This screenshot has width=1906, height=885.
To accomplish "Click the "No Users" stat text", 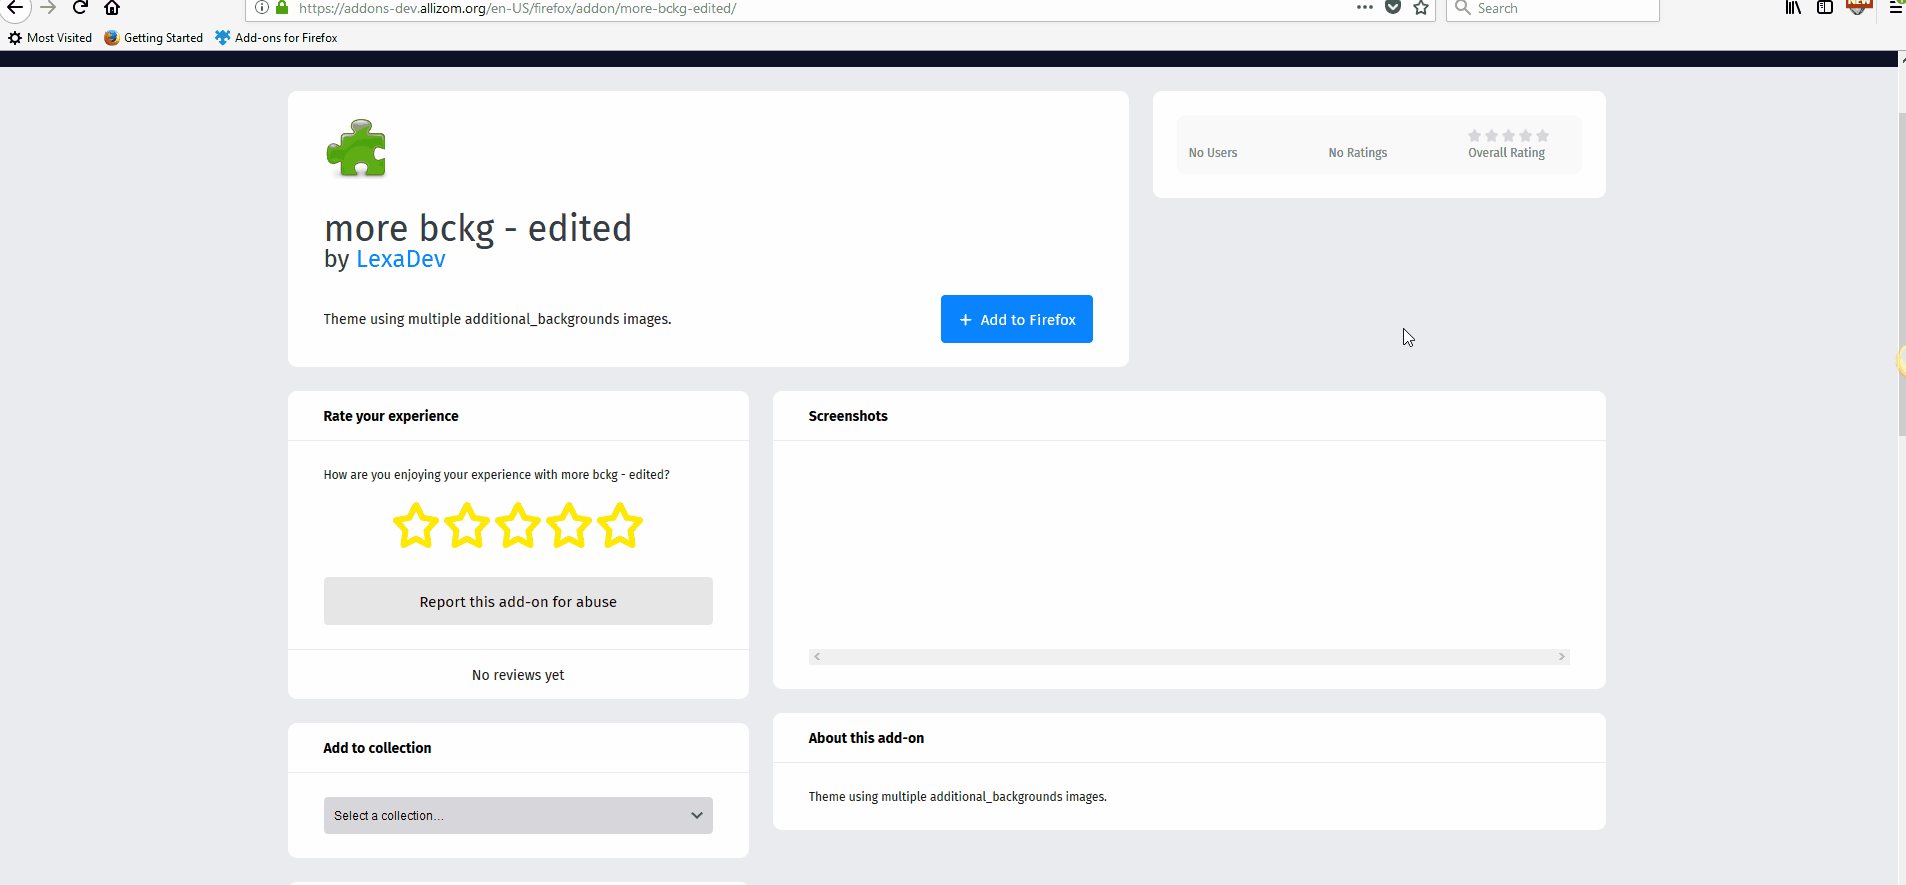I will (1213, 153).
